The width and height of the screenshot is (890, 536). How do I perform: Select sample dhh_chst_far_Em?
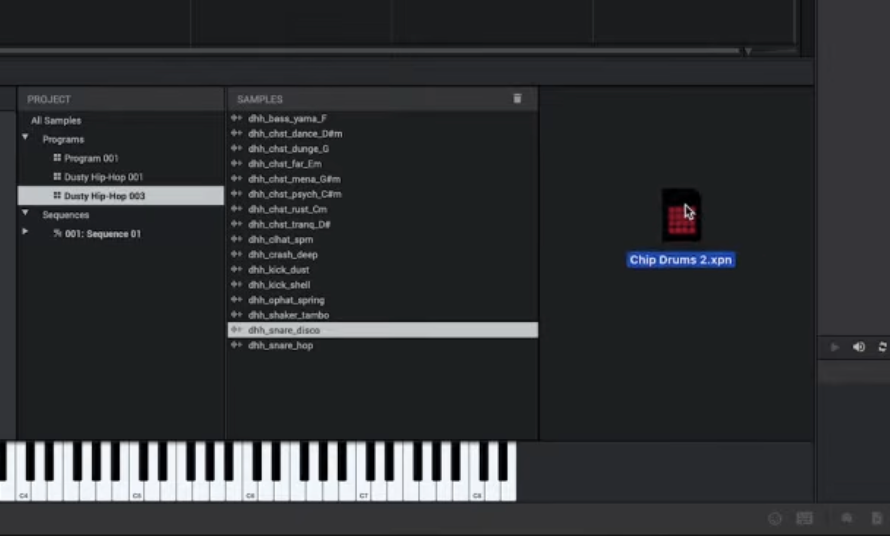point(285,164)
